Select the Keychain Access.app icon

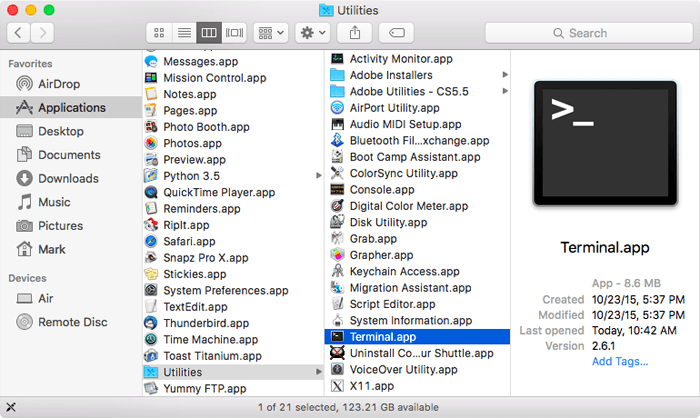[337, 271]
